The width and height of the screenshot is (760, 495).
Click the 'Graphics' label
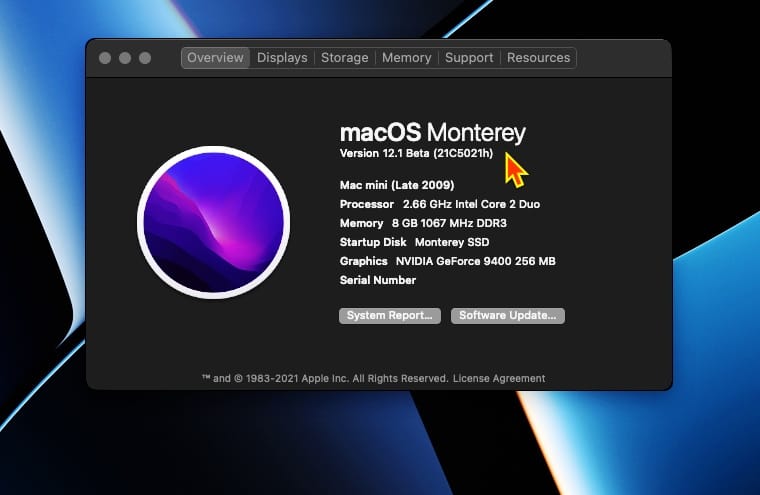click(364, 261)
